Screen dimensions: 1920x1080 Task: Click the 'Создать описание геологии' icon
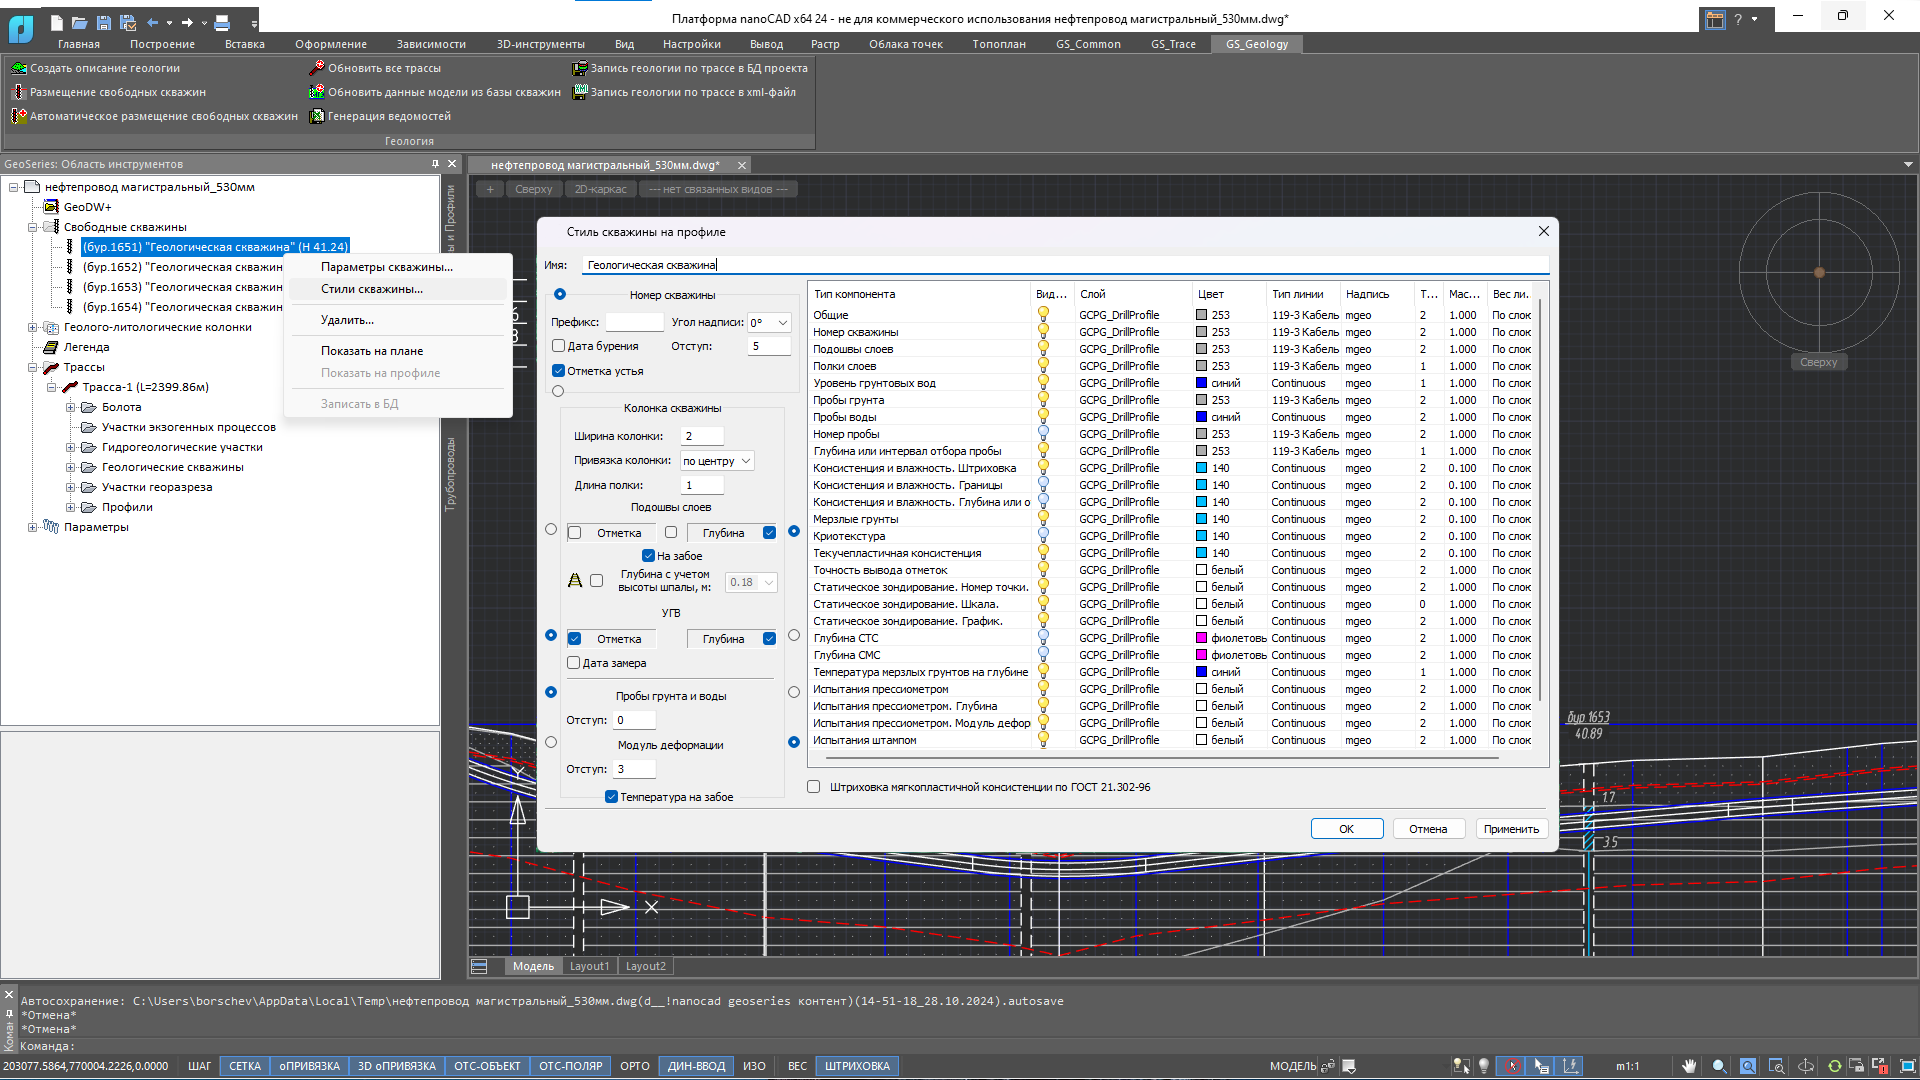click(x=19, y=68)
